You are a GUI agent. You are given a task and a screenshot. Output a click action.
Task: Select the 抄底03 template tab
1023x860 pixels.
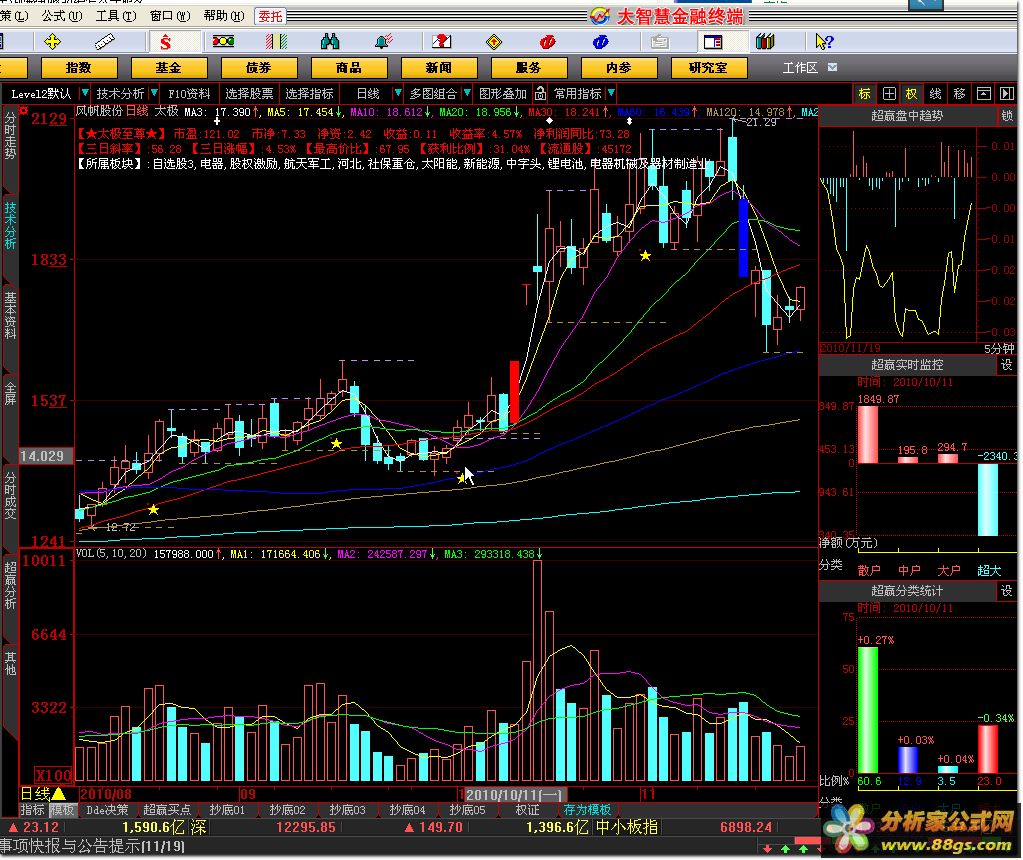pyautogui.click(x=347, y=810)
